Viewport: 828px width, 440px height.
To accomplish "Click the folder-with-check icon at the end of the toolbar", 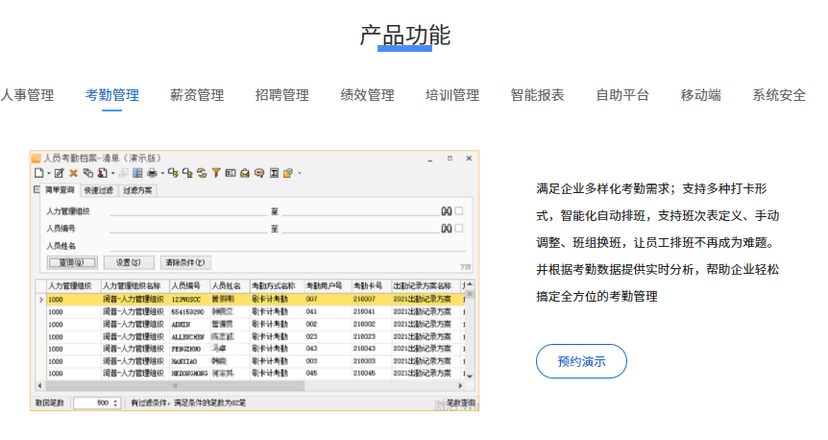I will coord(288,173).
